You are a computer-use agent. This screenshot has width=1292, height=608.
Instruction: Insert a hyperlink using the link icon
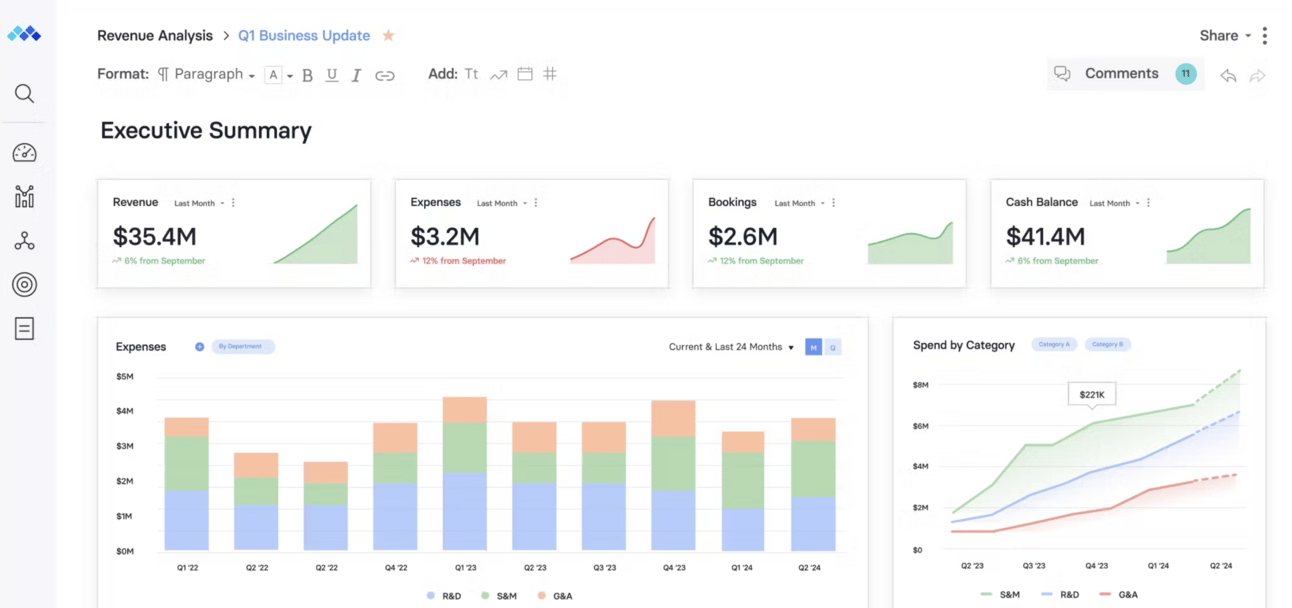tap(384, 75)
